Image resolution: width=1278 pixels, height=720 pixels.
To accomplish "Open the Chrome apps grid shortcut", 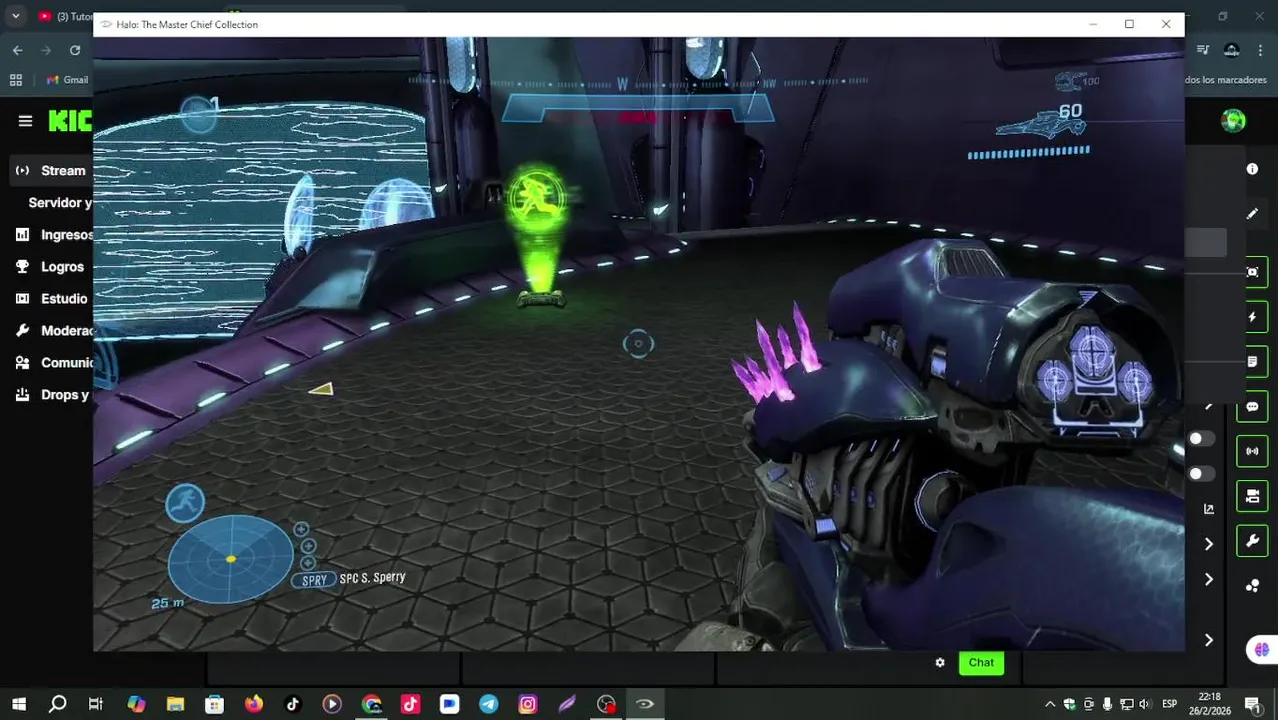I will click(x=16, y=80).
